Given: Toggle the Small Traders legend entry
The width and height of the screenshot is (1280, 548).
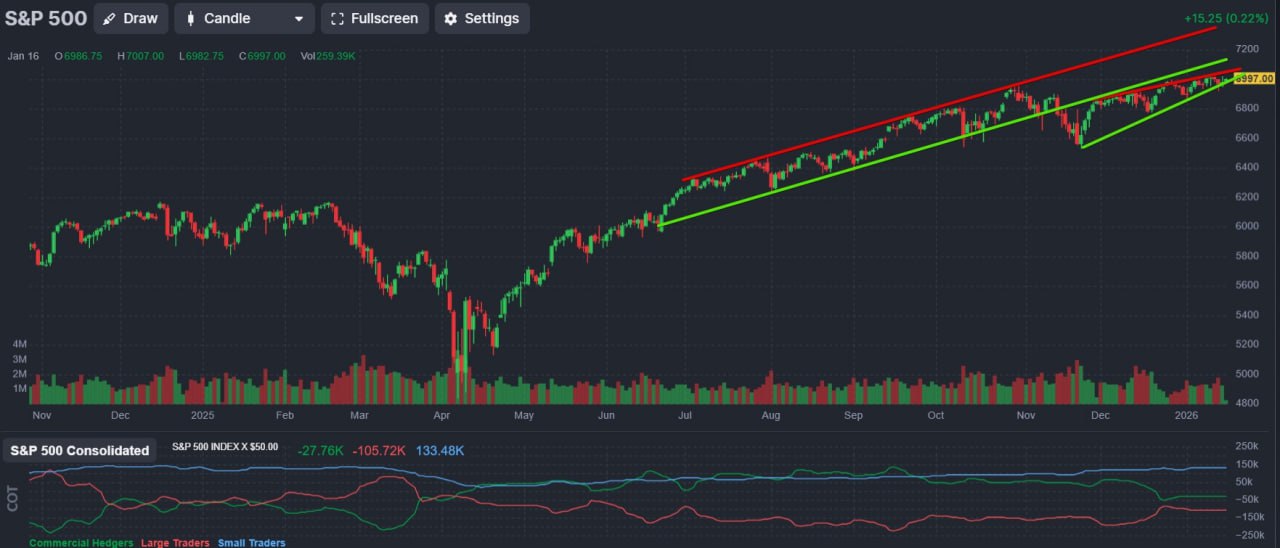Looking at the screenshot, I should 251,543.
